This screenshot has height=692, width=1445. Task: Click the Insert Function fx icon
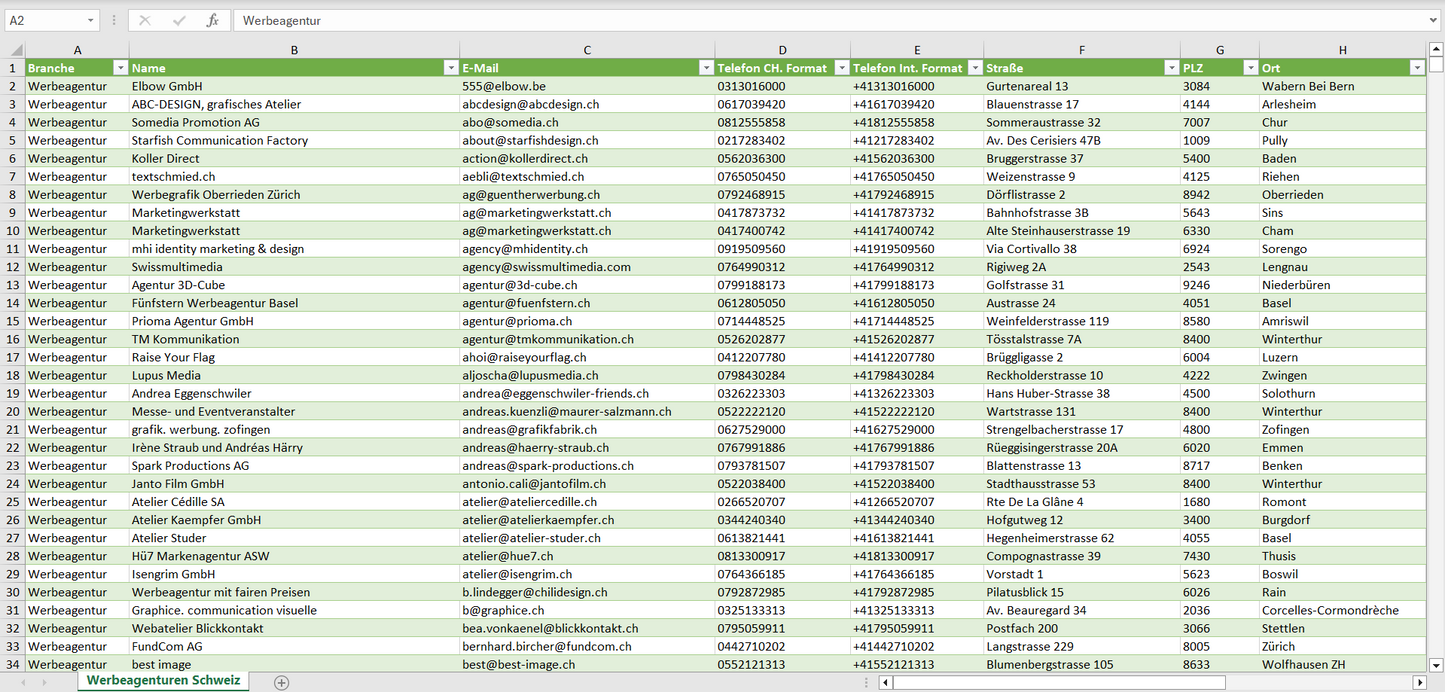click(212, 20)
